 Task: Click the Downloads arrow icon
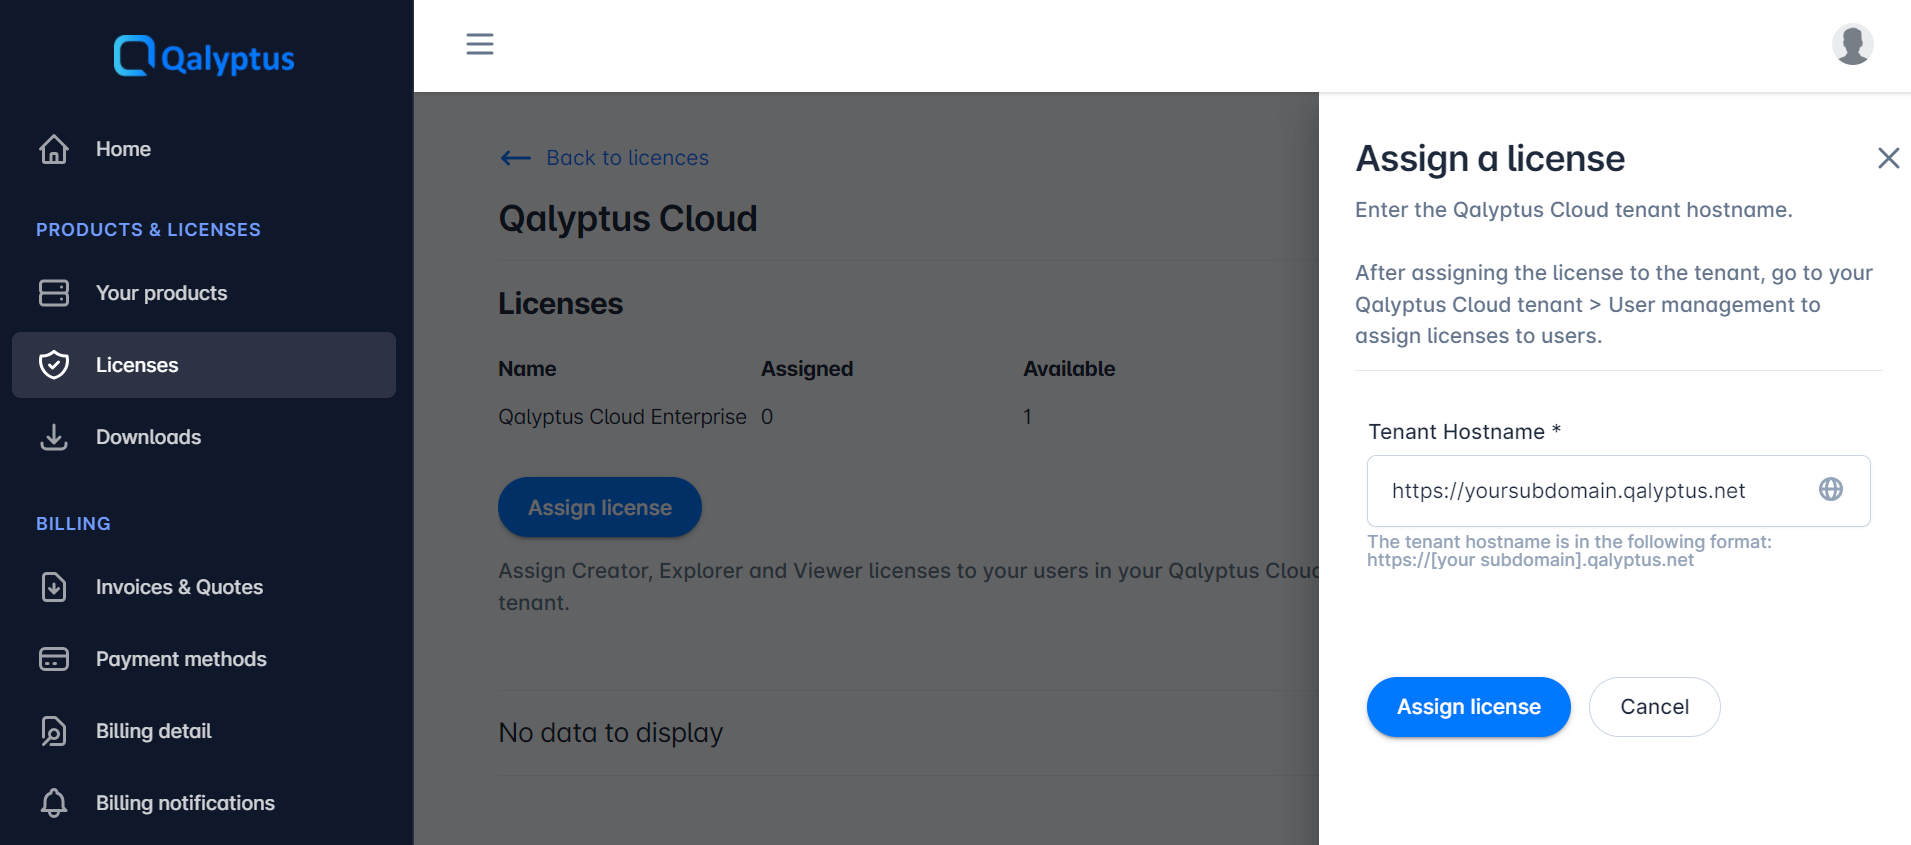pyautogui.click(x=54, y=437)
